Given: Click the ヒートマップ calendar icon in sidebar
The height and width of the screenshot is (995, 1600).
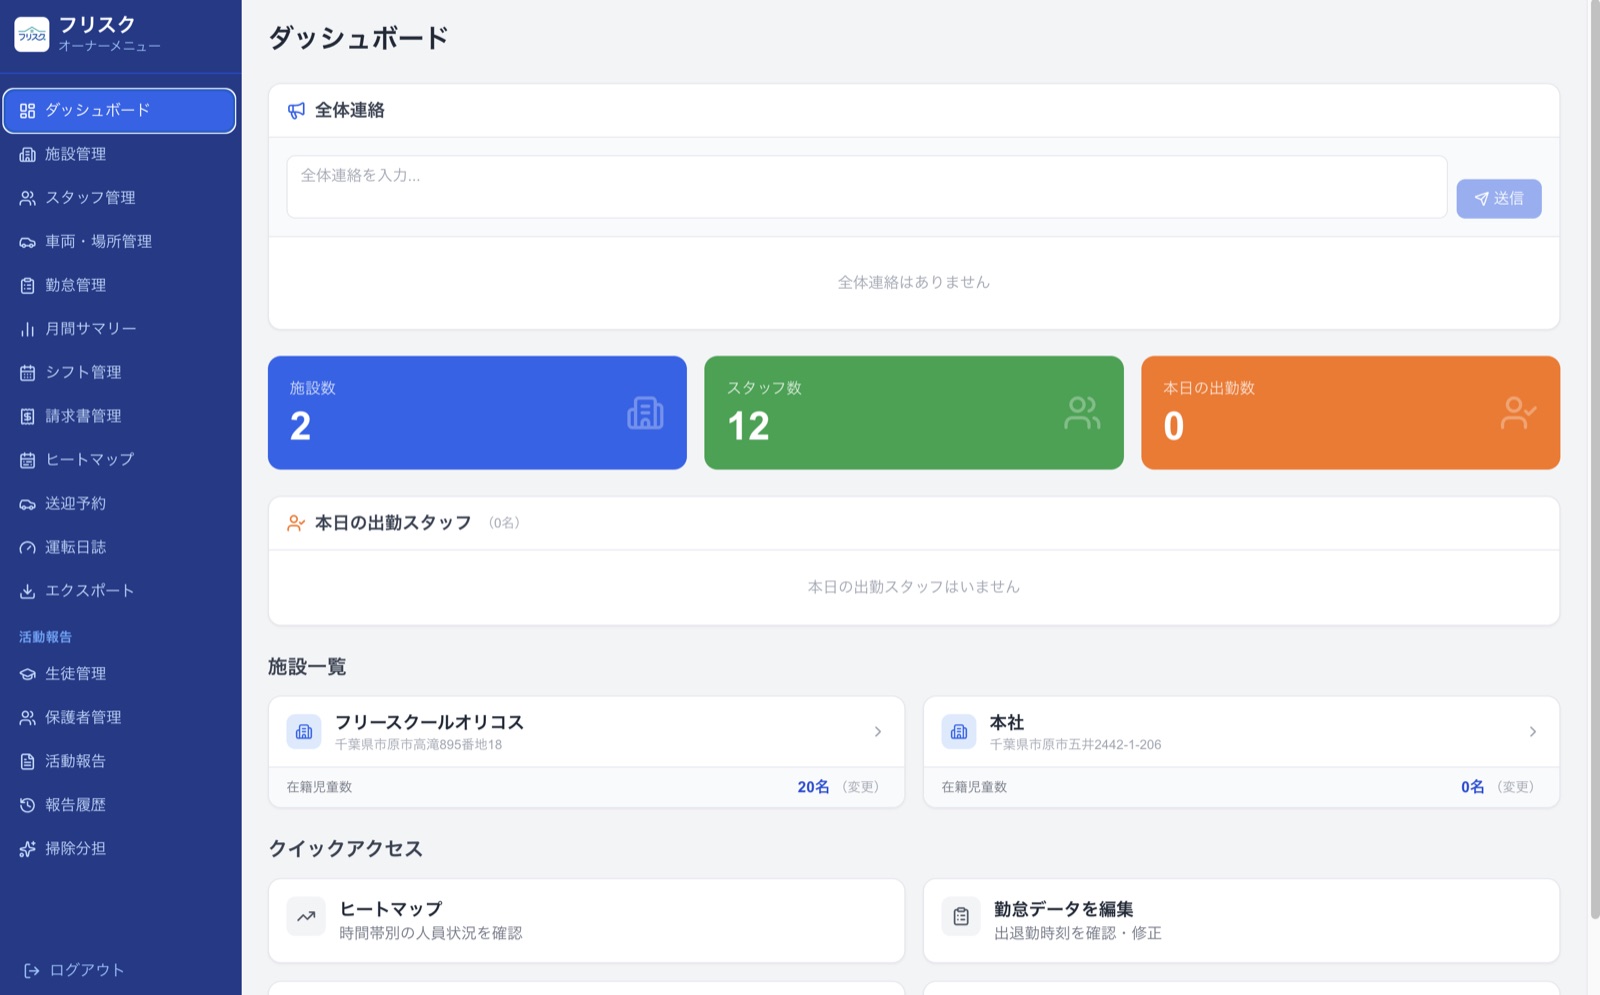Looking at the screenshot, I should click(27, 460).
